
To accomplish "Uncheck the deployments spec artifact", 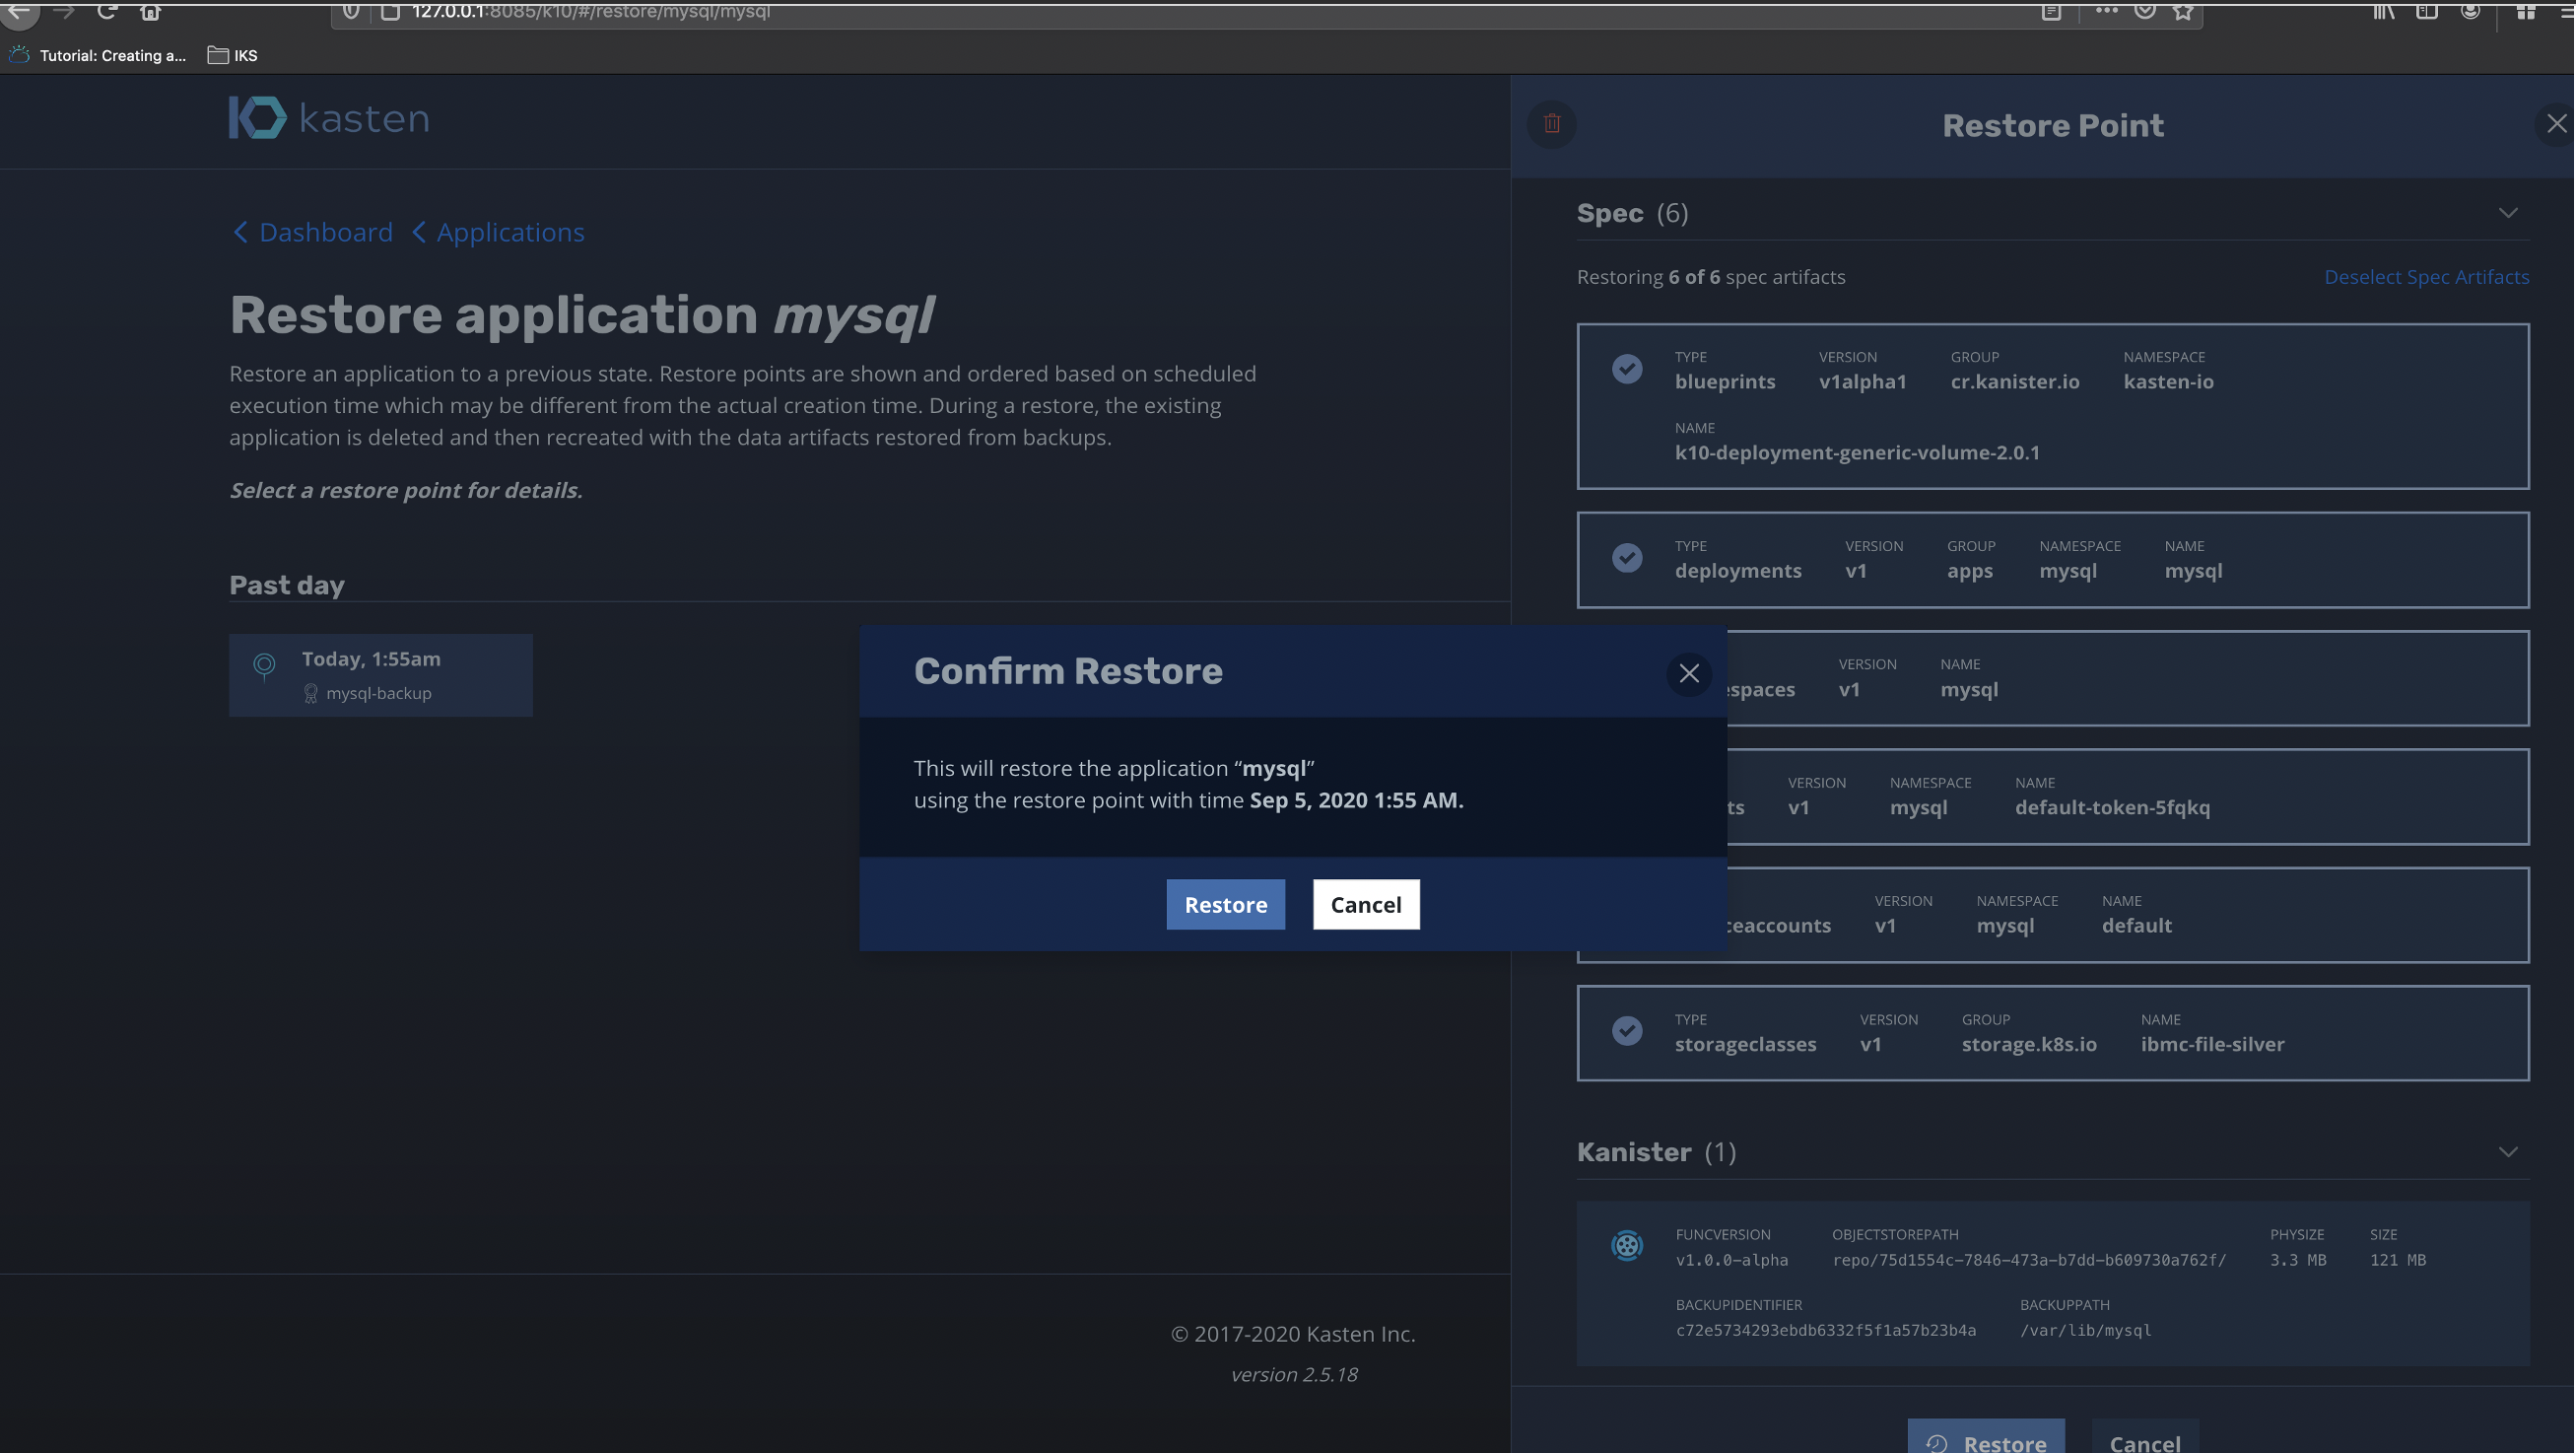I will pos(1627,558).
